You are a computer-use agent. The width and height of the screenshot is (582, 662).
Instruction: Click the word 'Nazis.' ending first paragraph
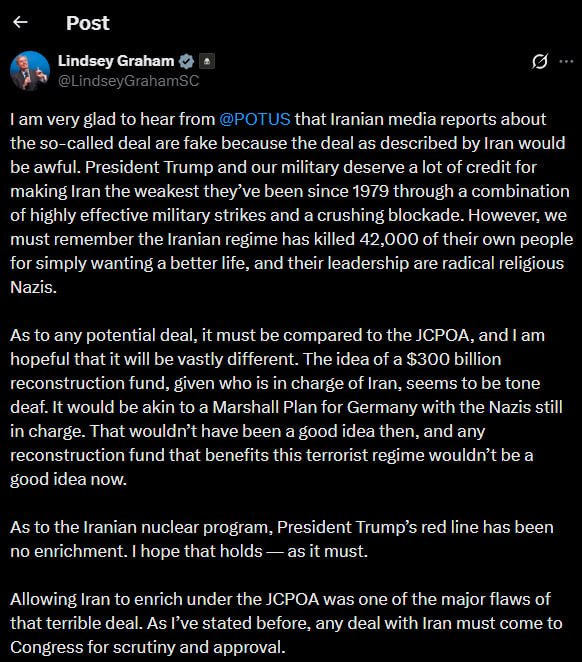pyautogui.click(x=33, y=288)
